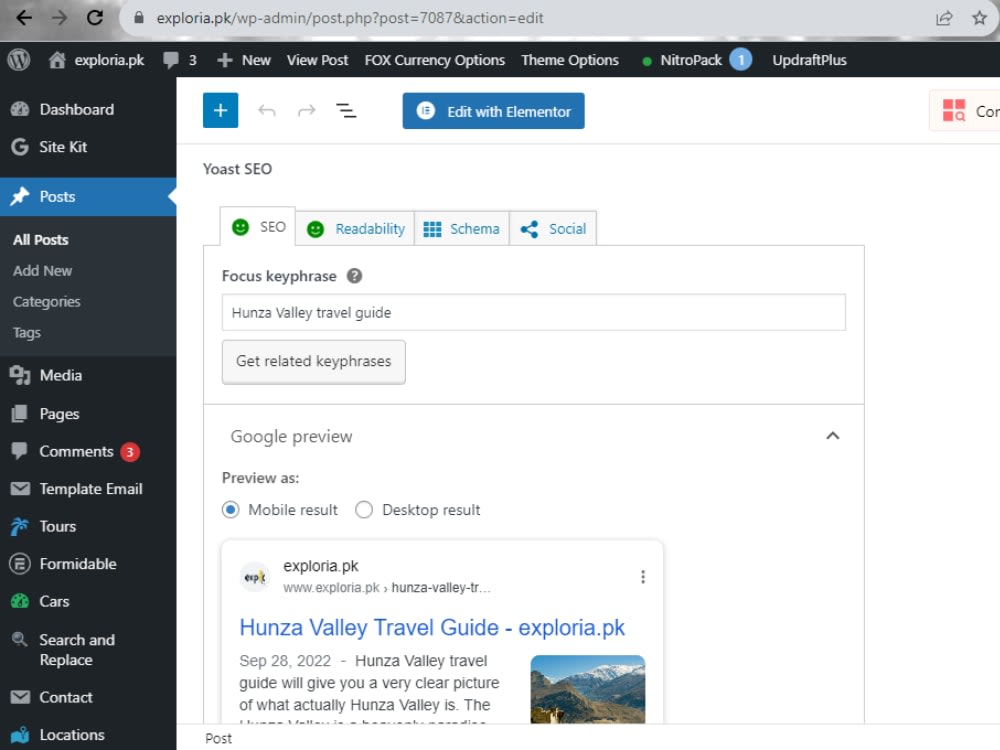Screen dimensions: 1000x750
Task: Click the www.exploria.pk preview URL text
Action: (331, 587)
